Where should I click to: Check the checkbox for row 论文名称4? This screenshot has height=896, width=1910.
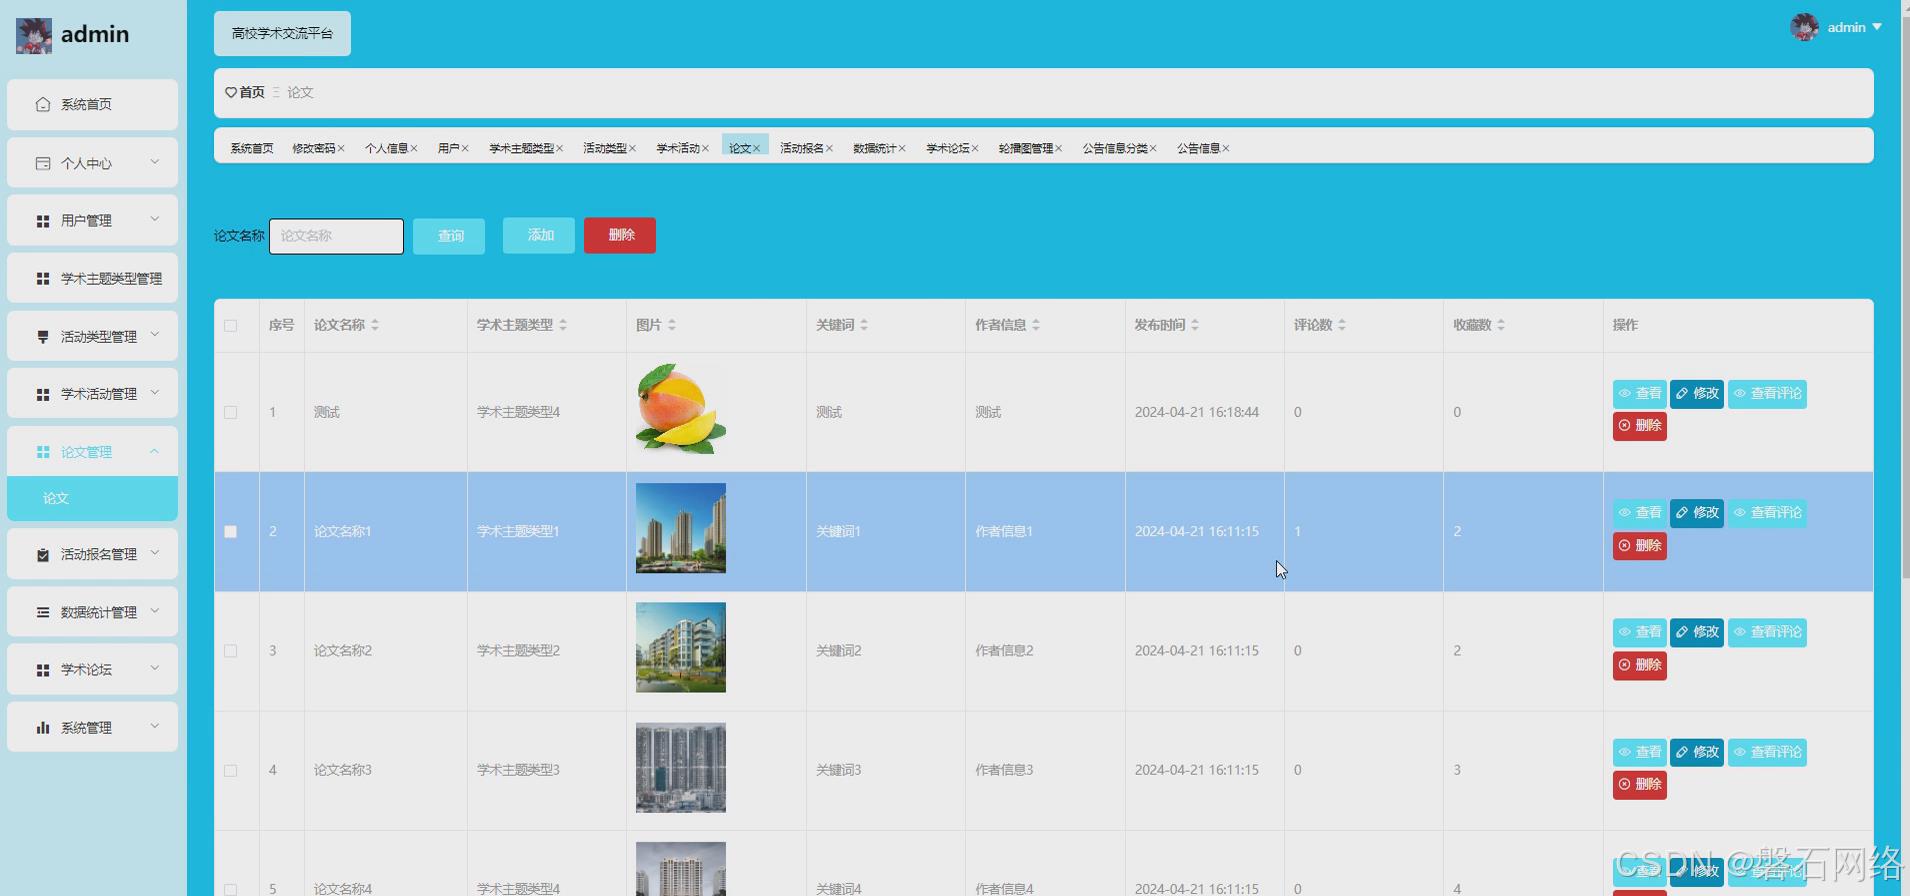[x=231, y=889]
